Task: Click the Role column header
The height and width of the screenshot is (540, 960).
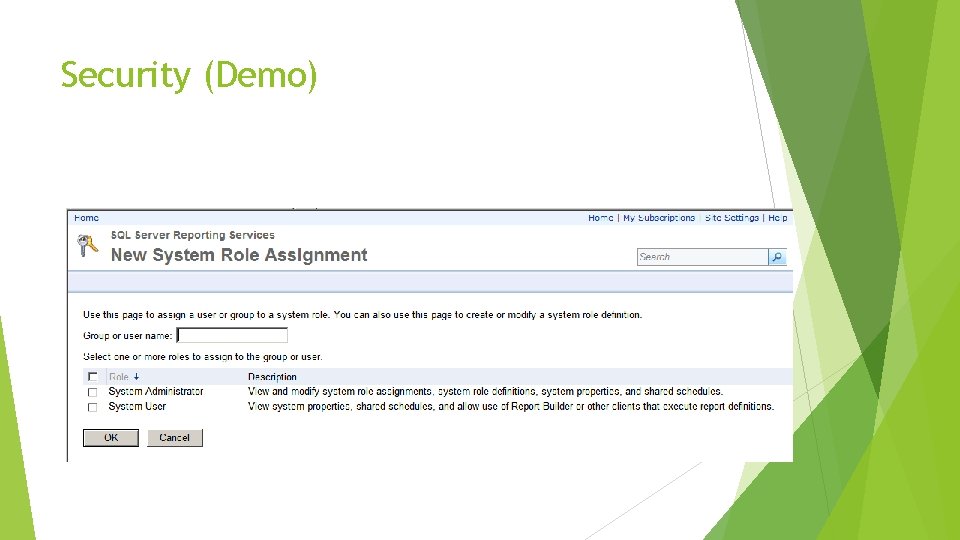Action: (x=119, y=377)
